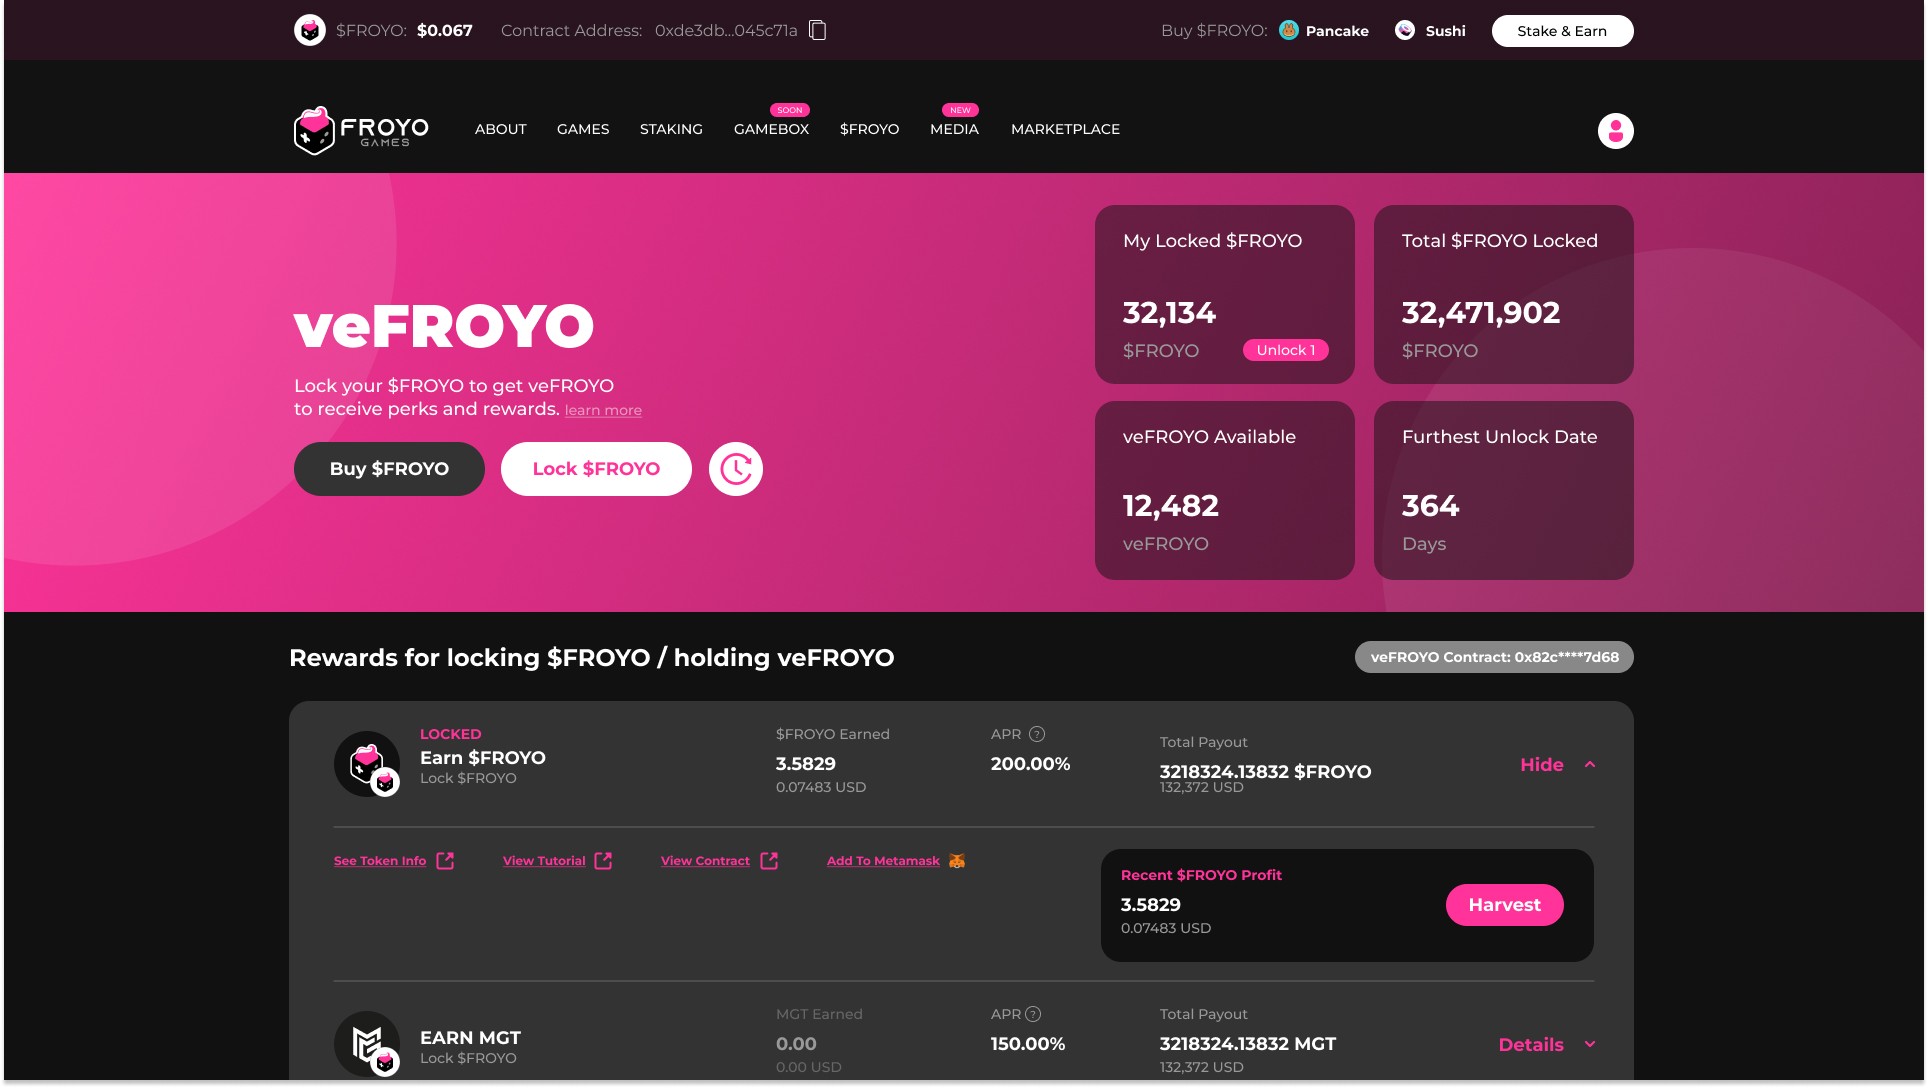Click the Lock $FROYO button

596,469
